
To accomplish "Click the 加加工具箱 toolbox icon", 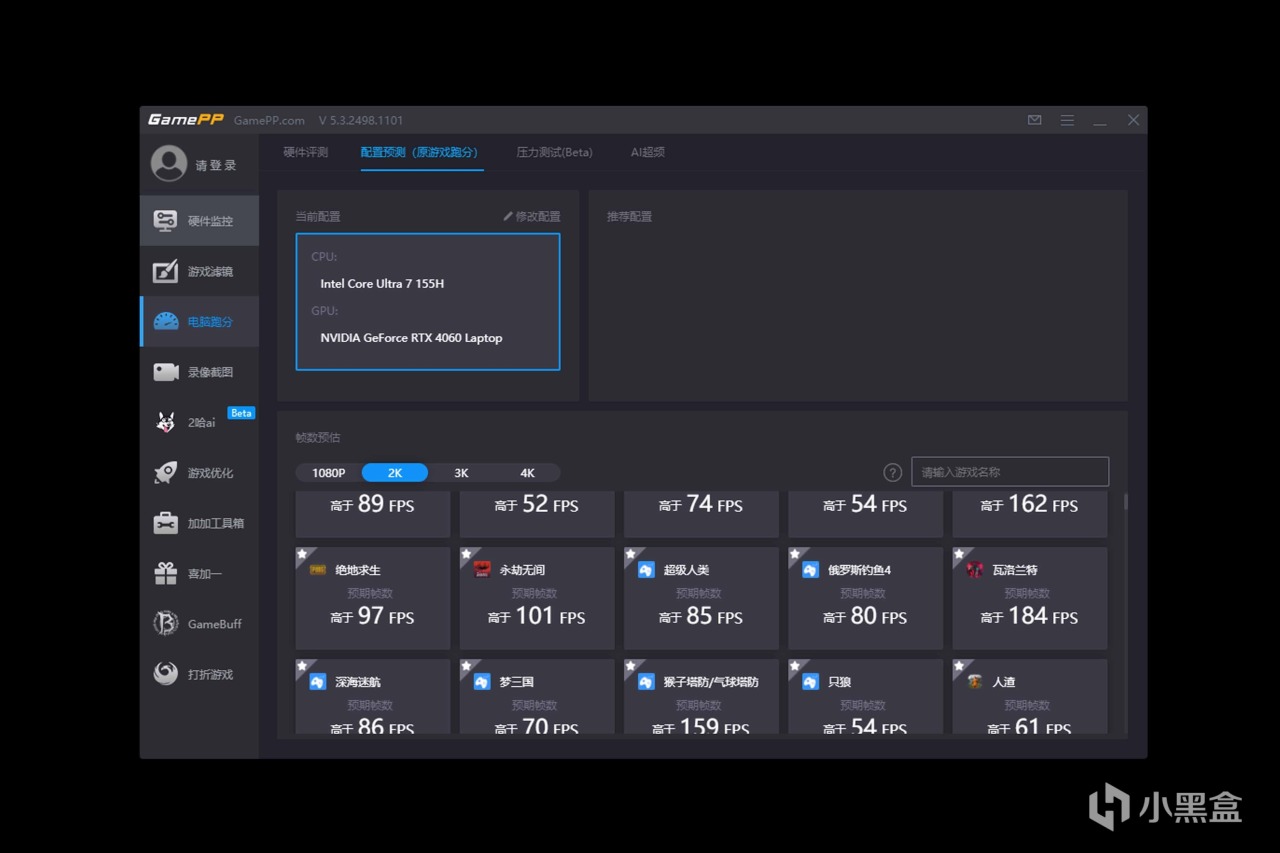I will [166, 523].
